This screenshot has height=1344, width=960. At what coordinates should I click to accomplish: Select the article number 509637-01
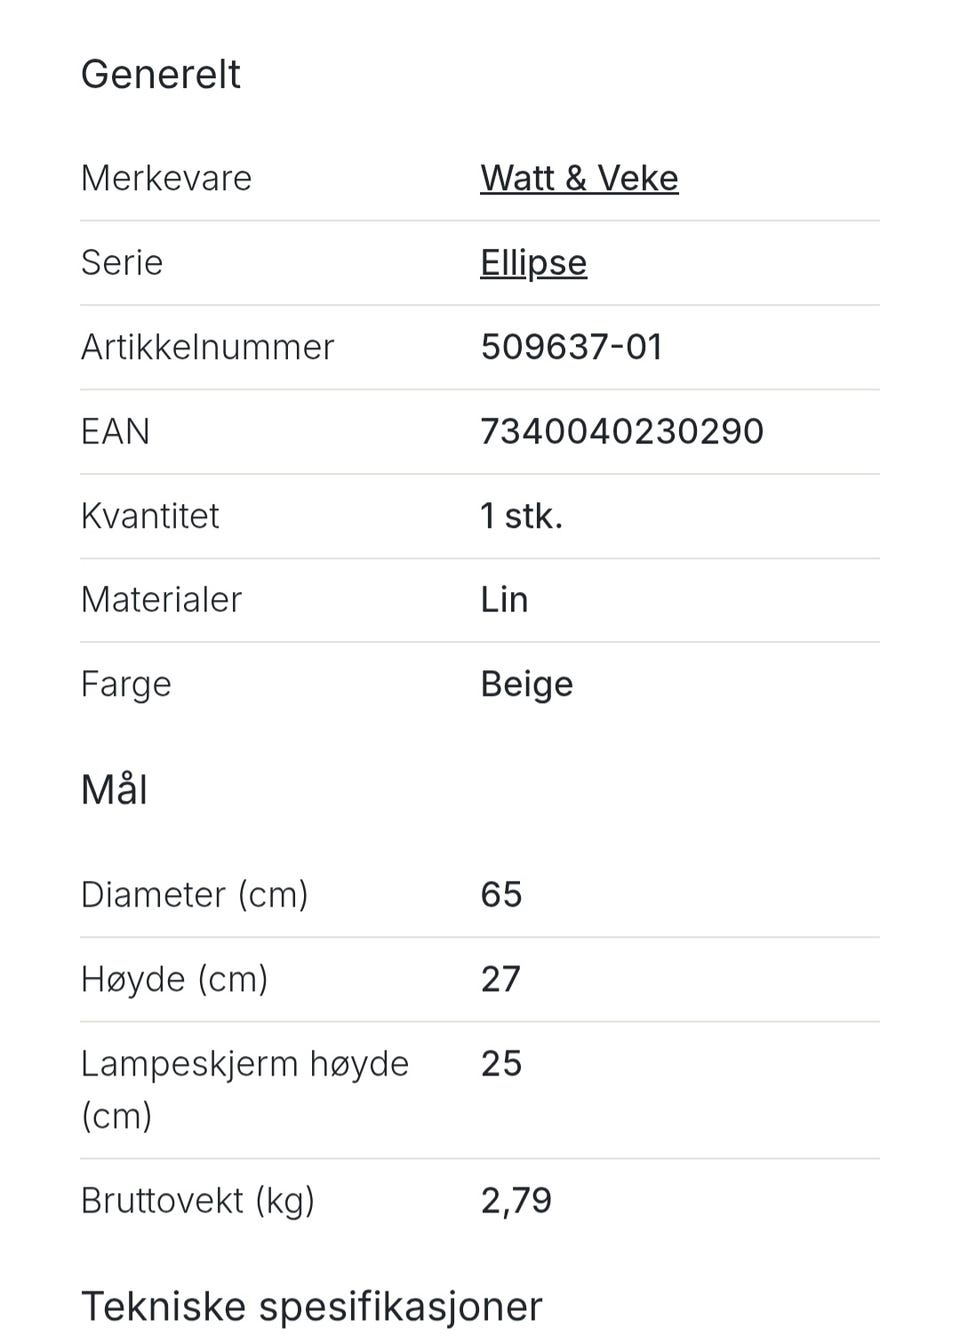coord(572,347)
